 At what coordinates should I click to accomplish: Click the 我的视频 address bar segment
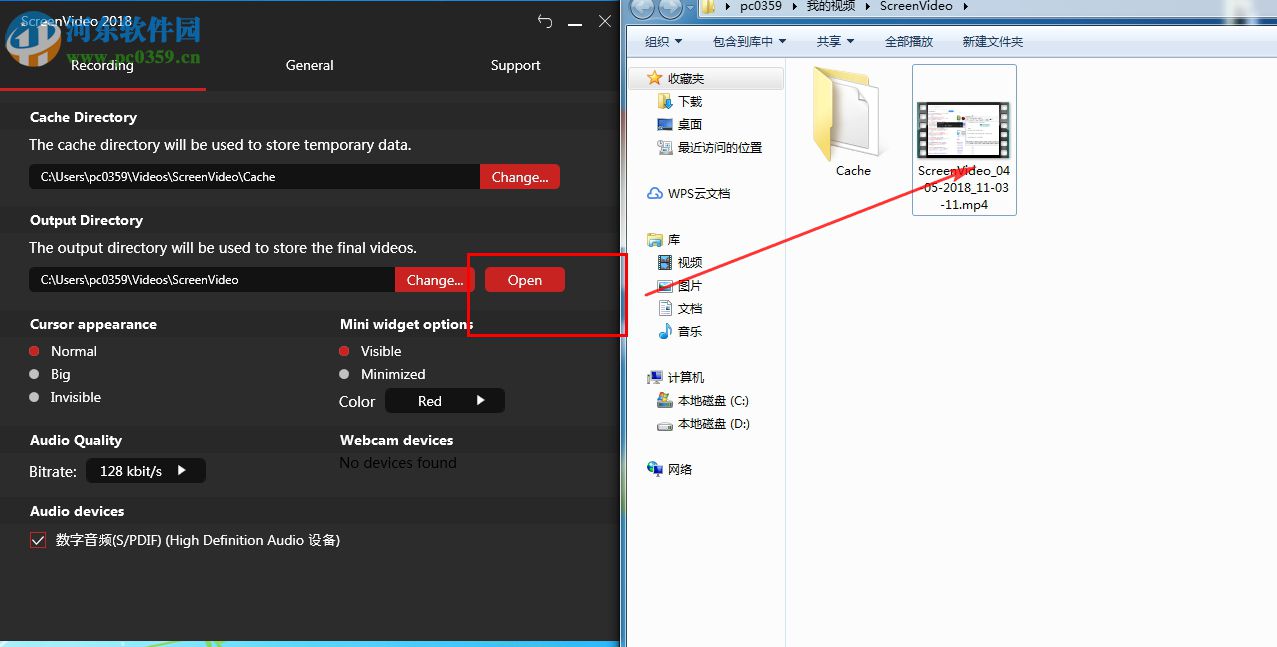pos(833,7)
